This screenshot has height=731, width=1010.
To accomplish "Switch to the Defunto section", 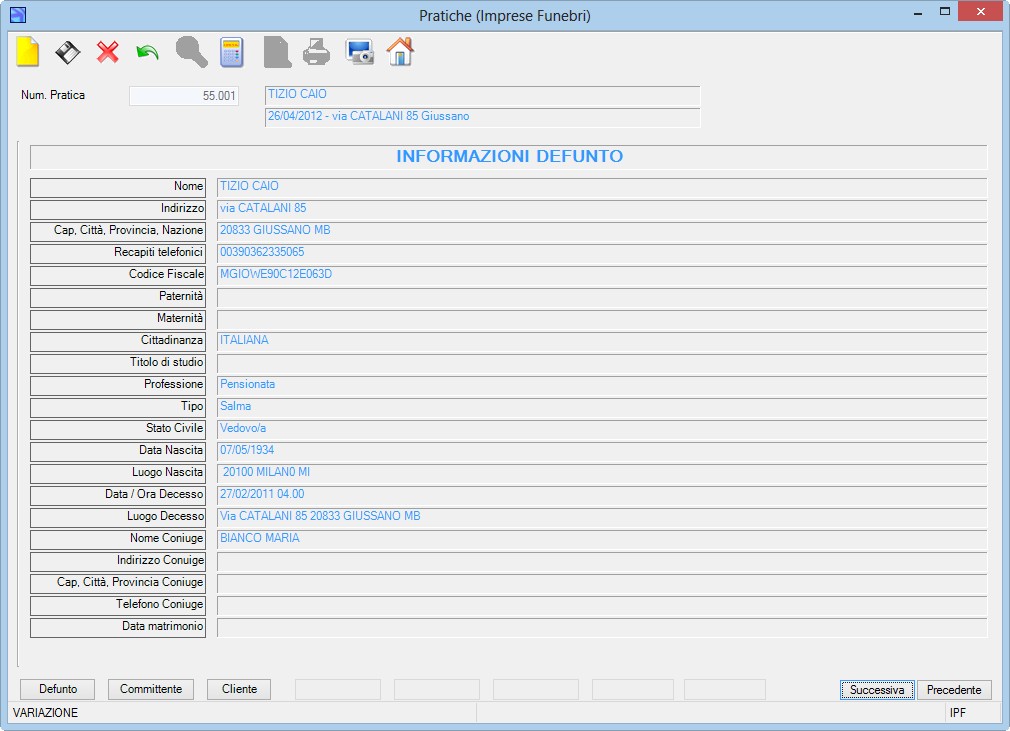I will click(x=57, y=689).
